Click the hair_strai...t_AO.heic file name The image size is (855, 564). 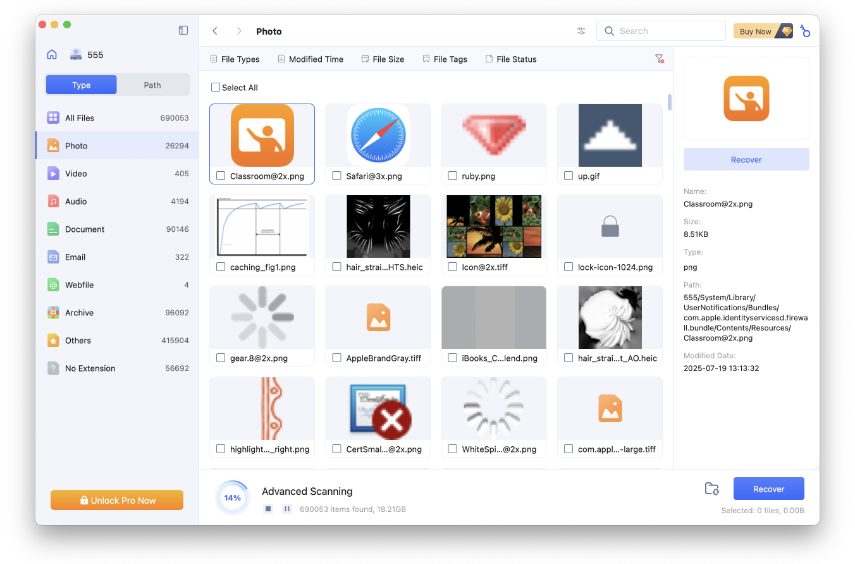[617, 358]
